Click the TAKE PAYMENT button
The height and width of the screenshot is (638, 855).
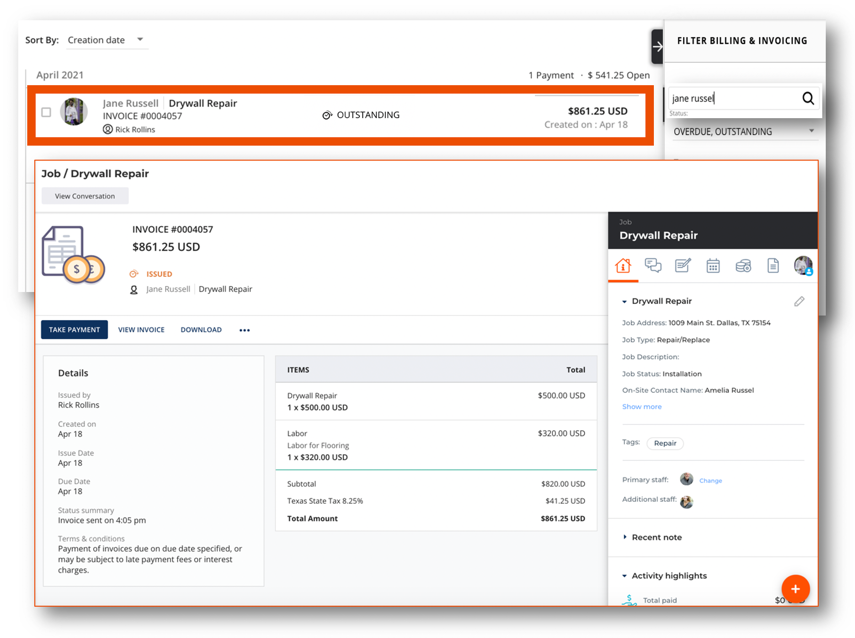point(74,330)
